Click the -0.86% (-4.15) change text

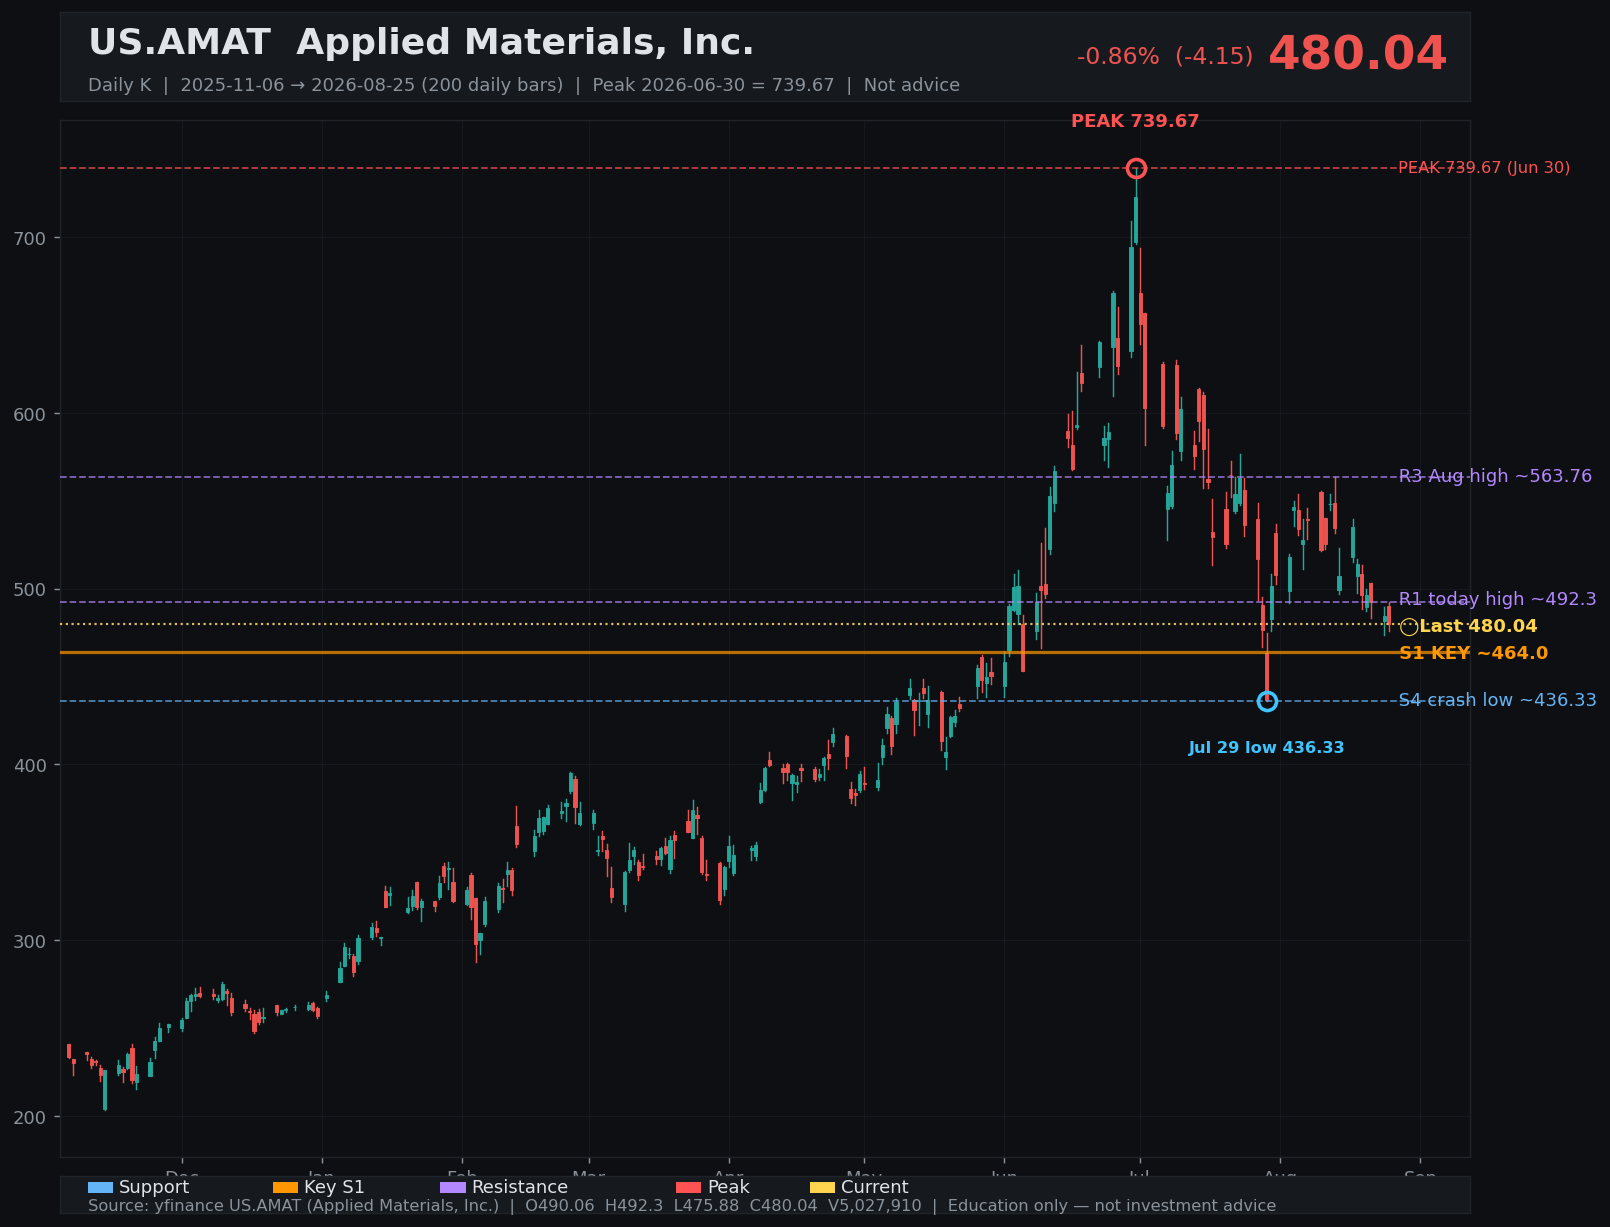1165,57
